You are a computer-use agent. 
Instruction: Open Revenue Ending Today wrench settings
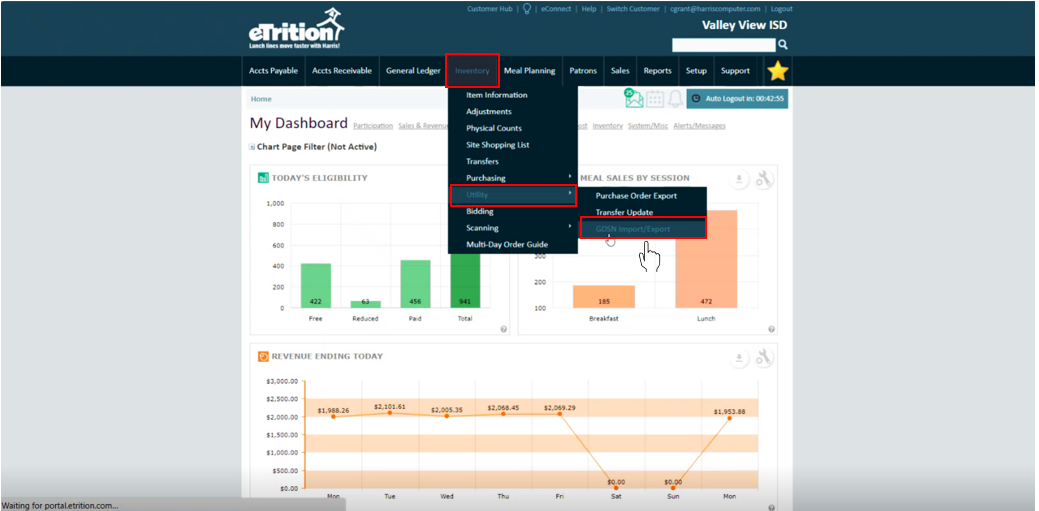tap(765, 357)
